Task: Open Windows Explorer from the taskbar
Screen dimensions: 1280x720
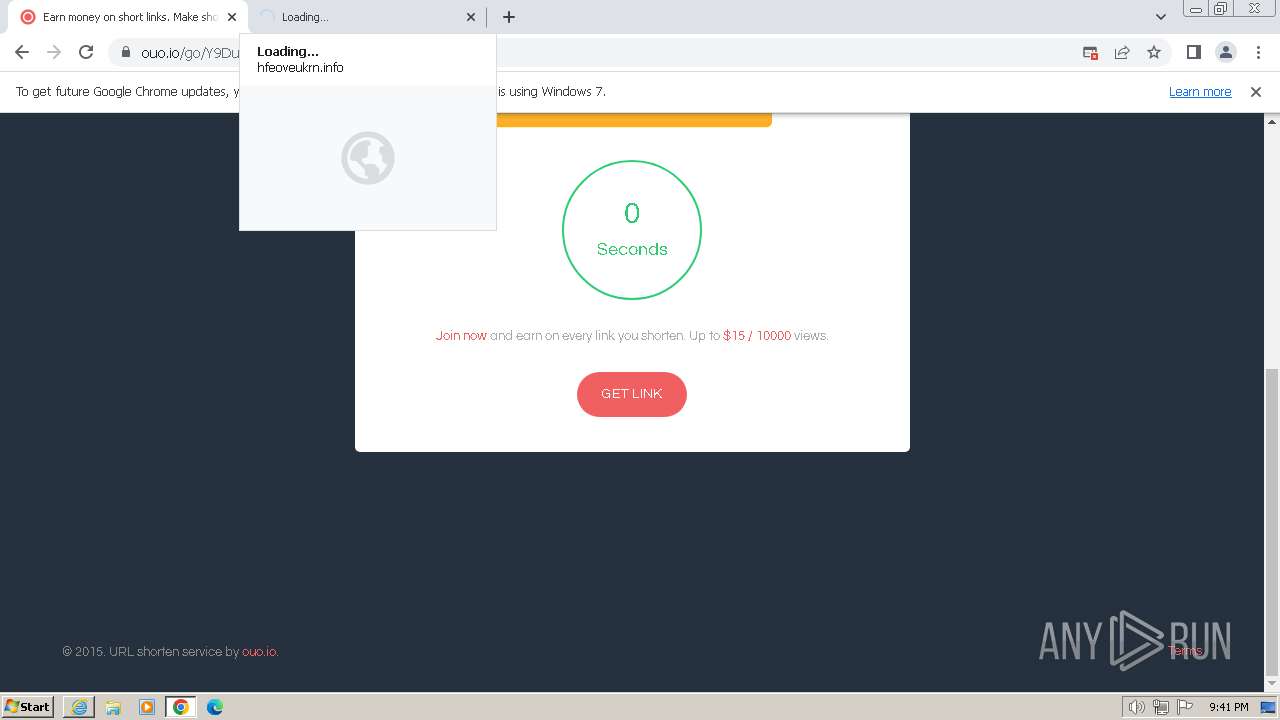Action: [113, 707]
